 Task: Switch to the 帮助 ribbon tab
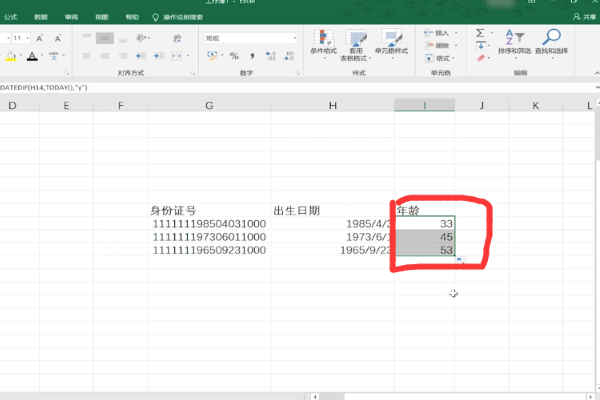pyautogui.click(x=132, y=17)
